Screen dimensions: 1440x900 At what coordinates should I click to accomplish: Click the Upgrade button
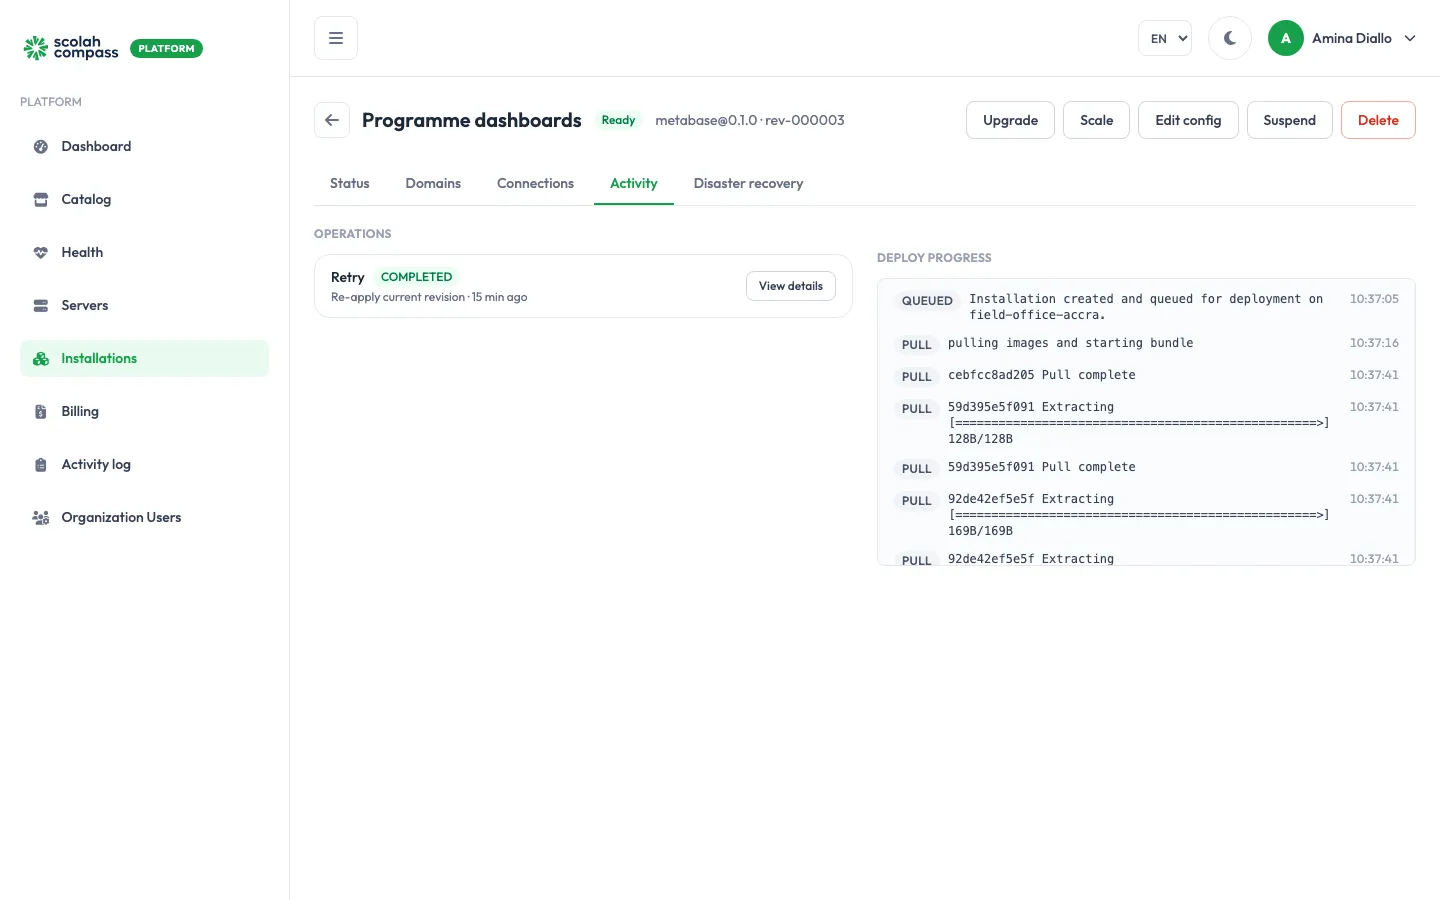1010,120
